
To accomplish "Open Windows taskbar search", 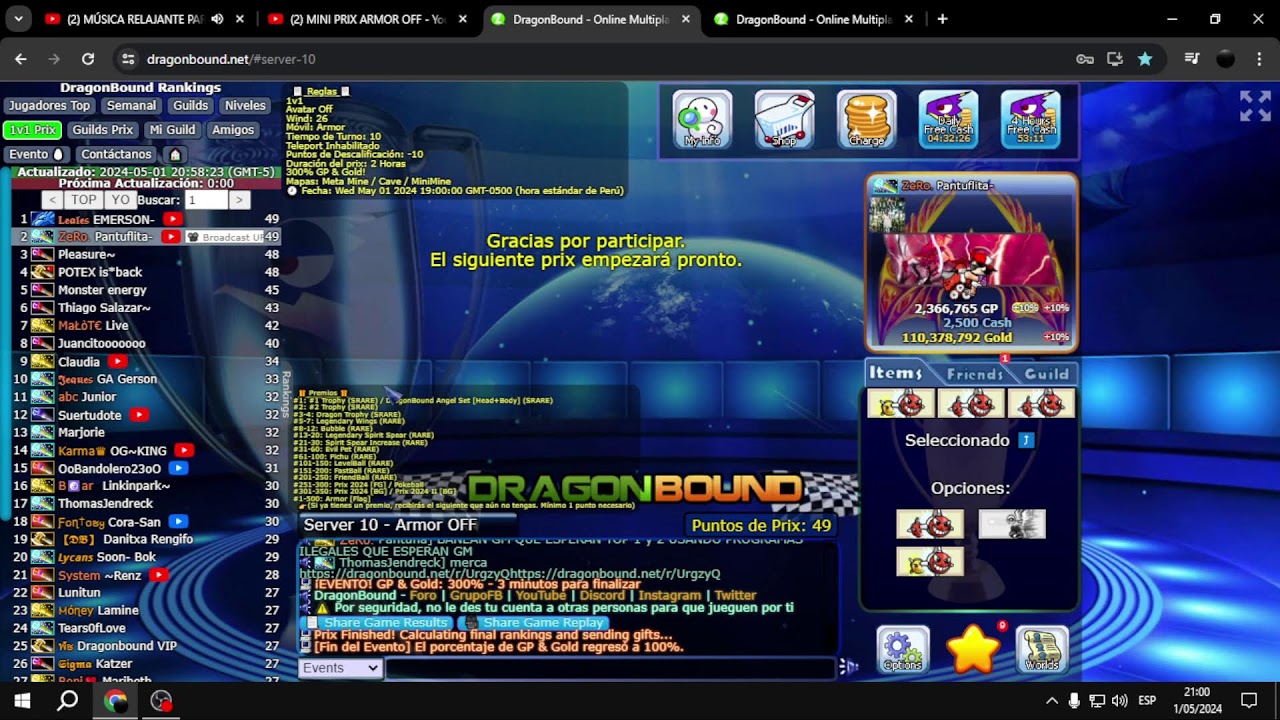I will tap(67, 701).
